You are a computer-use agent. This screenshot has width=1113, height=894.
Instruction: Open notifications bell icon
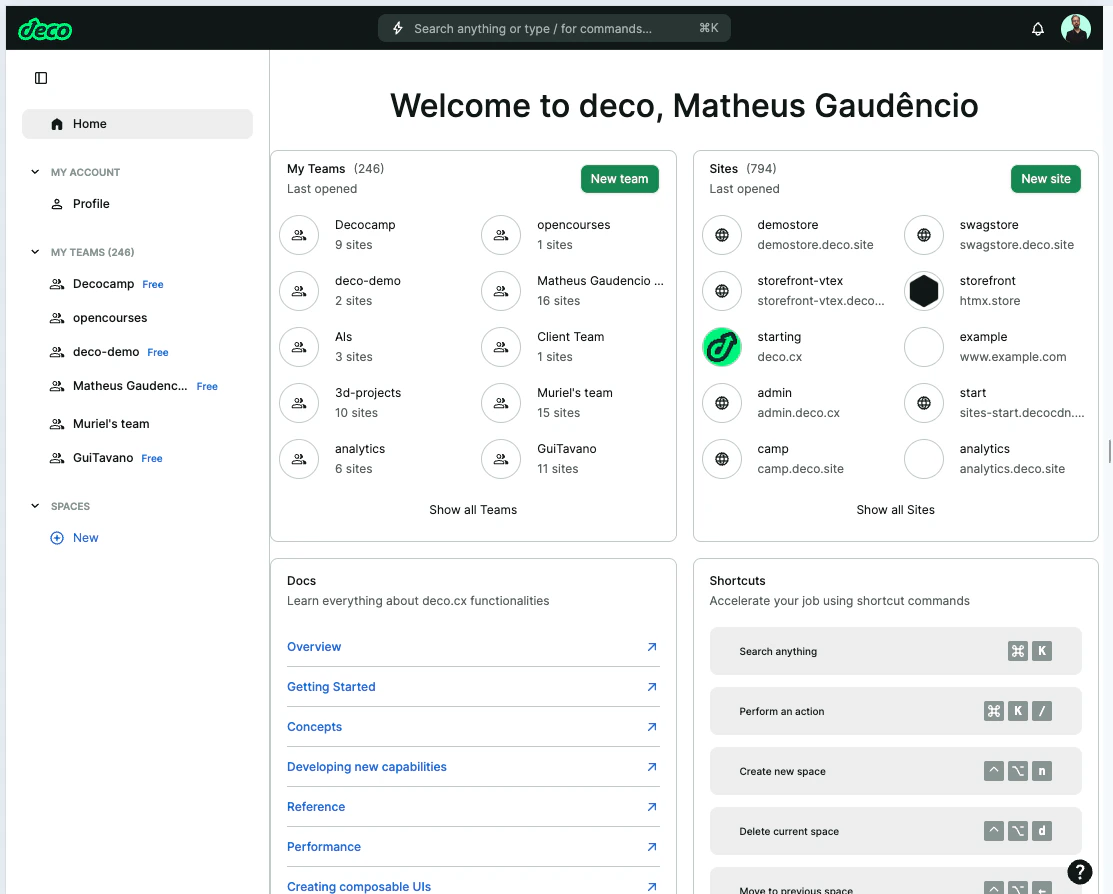click(1038, 29)
